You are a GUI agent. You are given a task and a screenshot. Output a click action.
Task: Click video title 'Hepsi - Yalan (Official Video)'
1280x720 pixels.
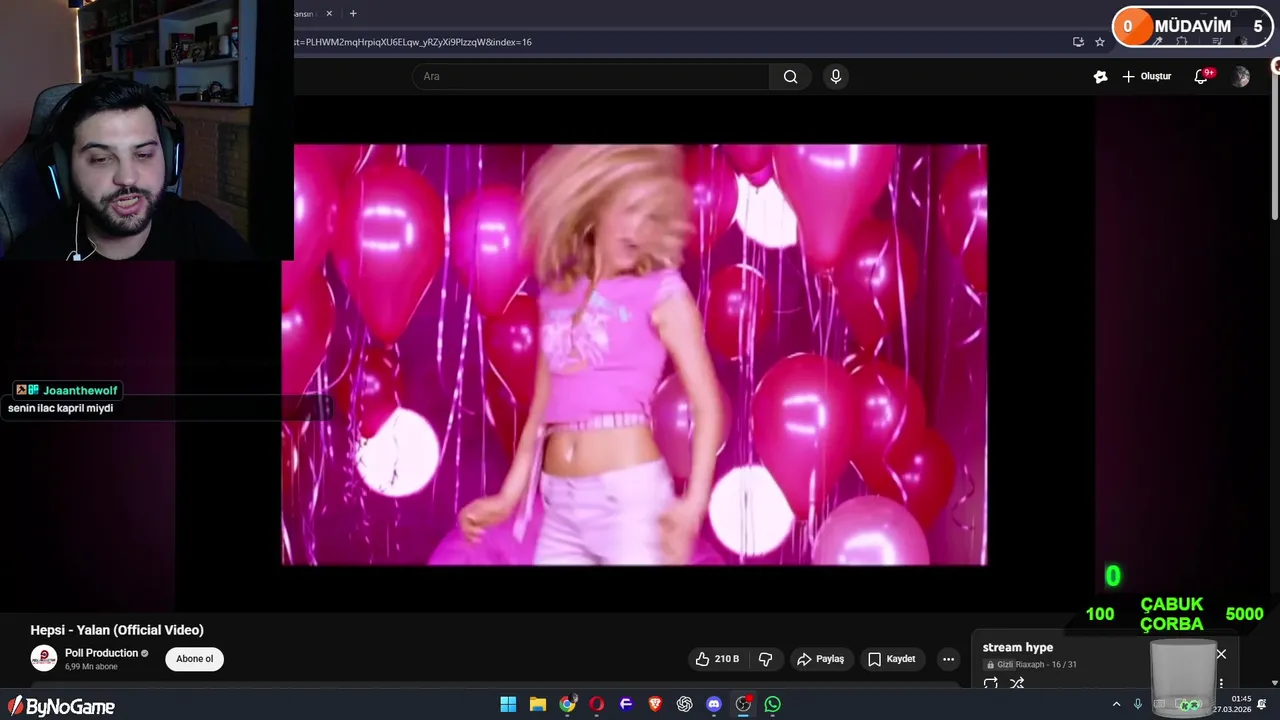(x=117, y=630)
